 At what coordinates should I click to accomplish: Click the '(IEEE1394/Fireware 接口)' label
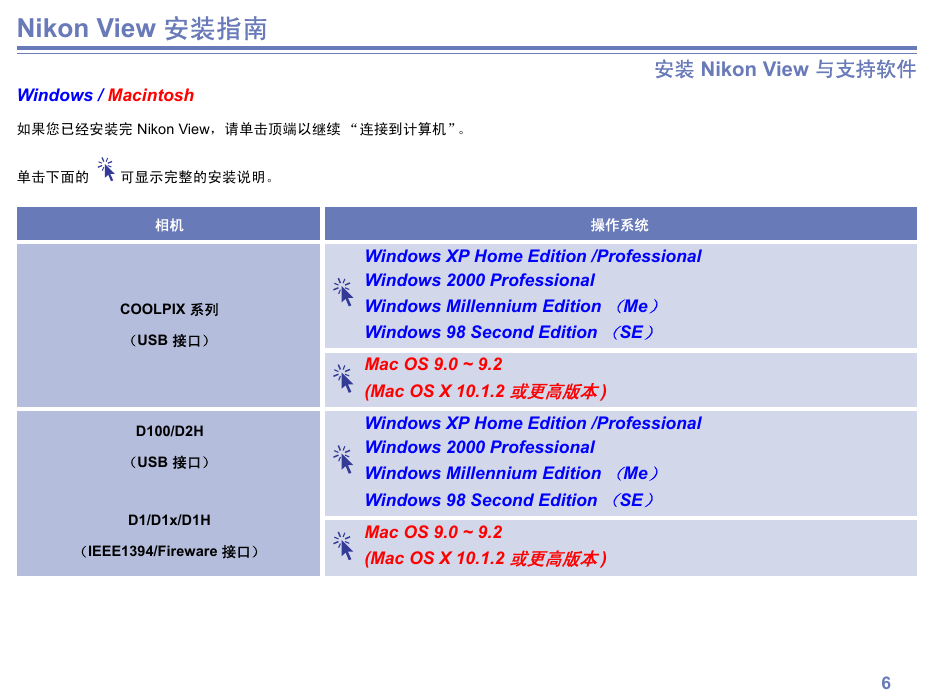click(x=169, y=552)
